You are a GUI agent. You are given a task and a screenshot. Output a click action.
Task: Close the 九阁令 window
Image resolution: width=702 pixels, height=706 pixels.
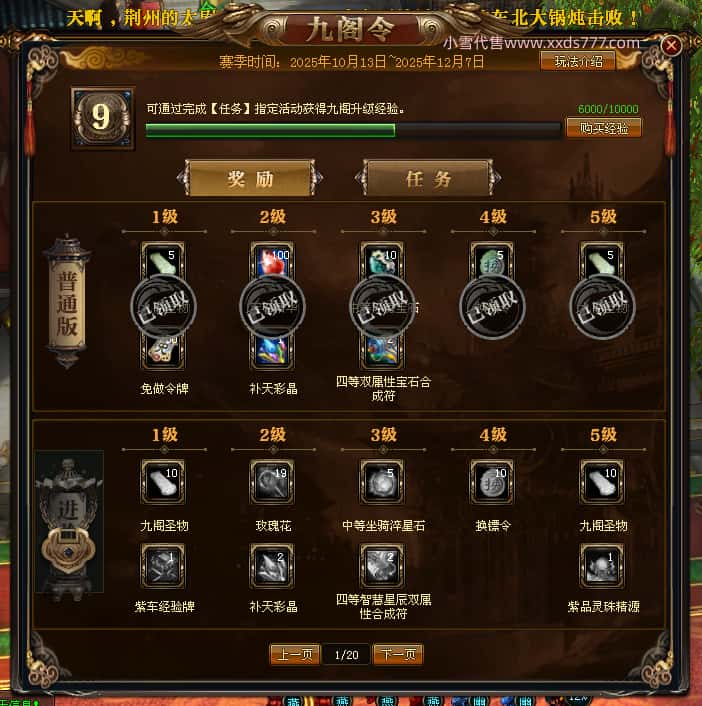670,45
